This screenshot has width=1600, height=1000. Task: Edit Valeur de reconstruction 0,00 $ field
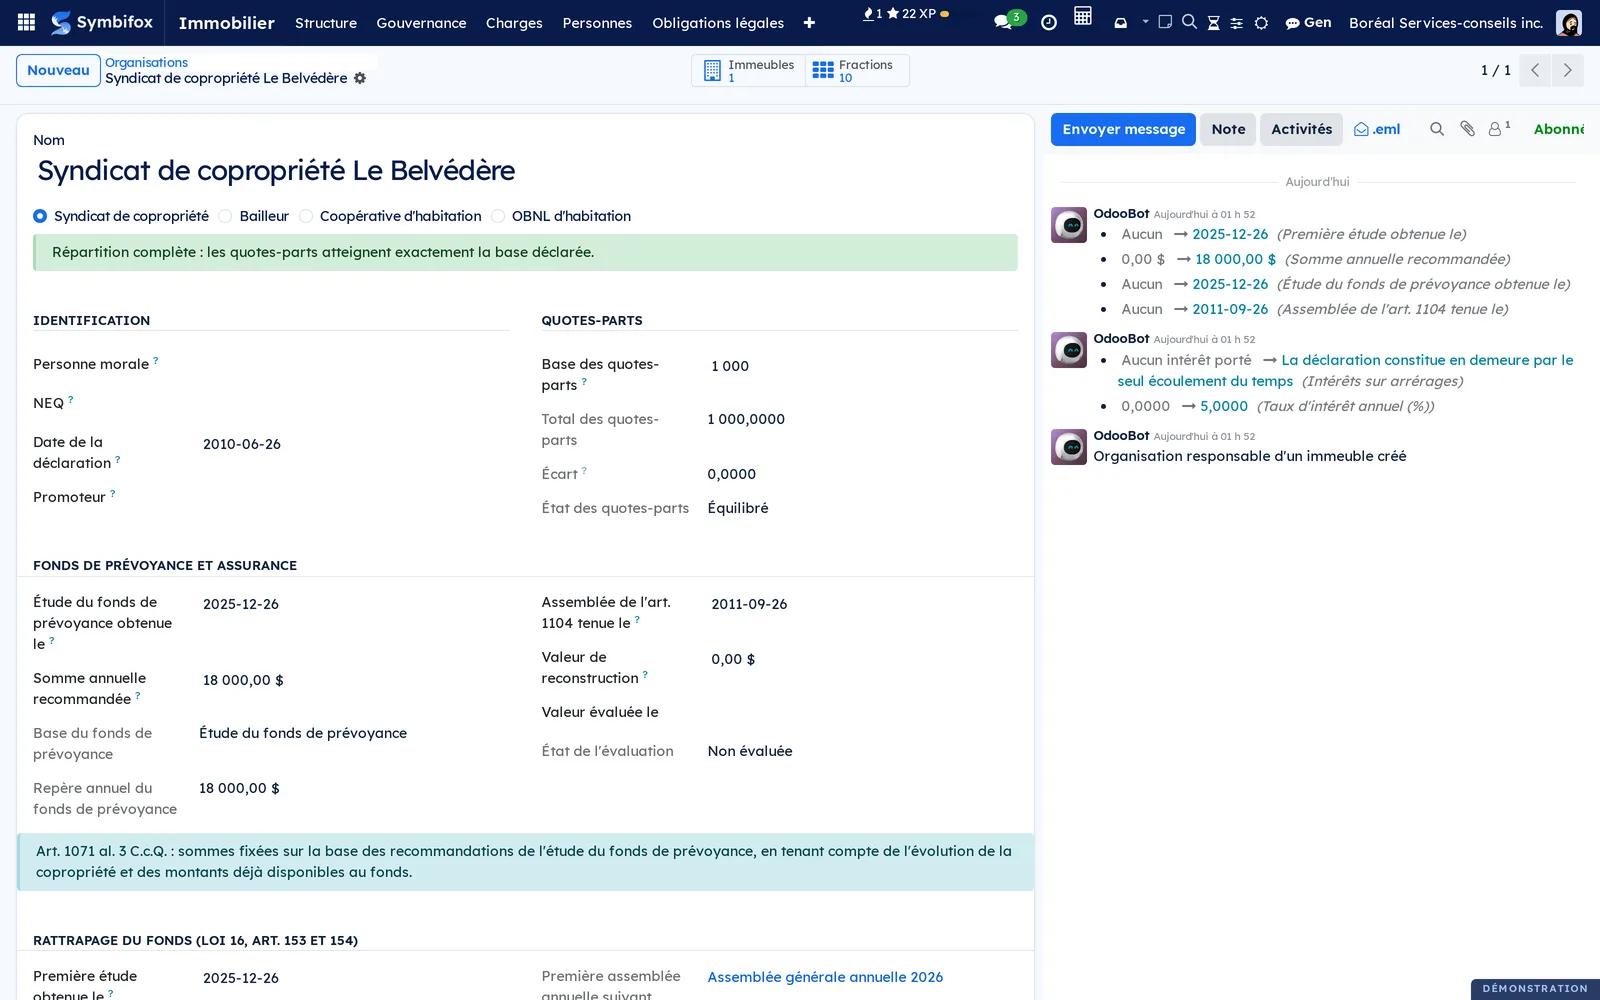tap(862, 659)
